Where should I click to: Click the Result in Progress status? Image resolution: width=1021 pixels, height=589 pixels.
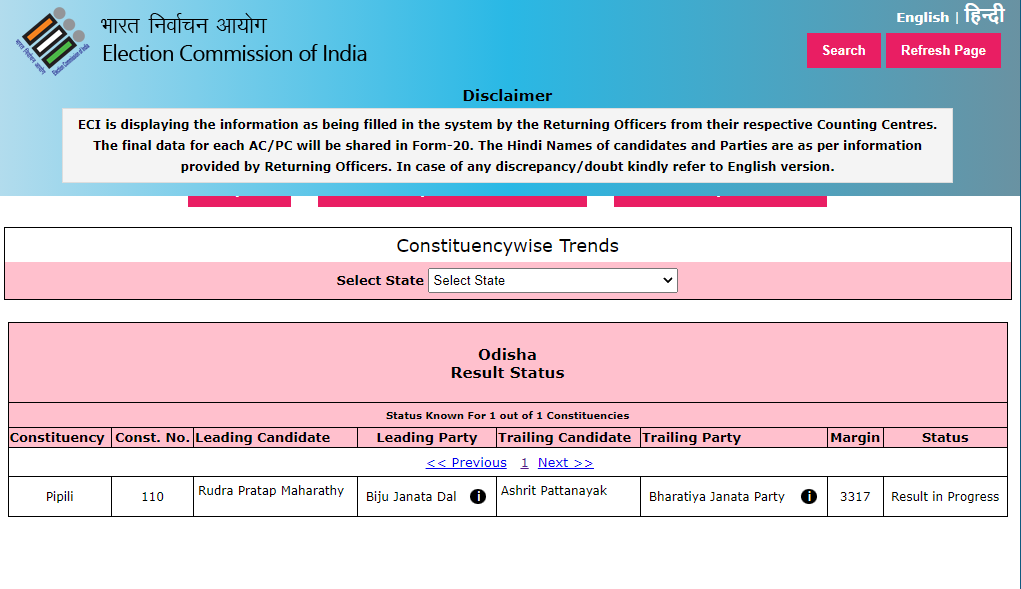tap(945, 497)
